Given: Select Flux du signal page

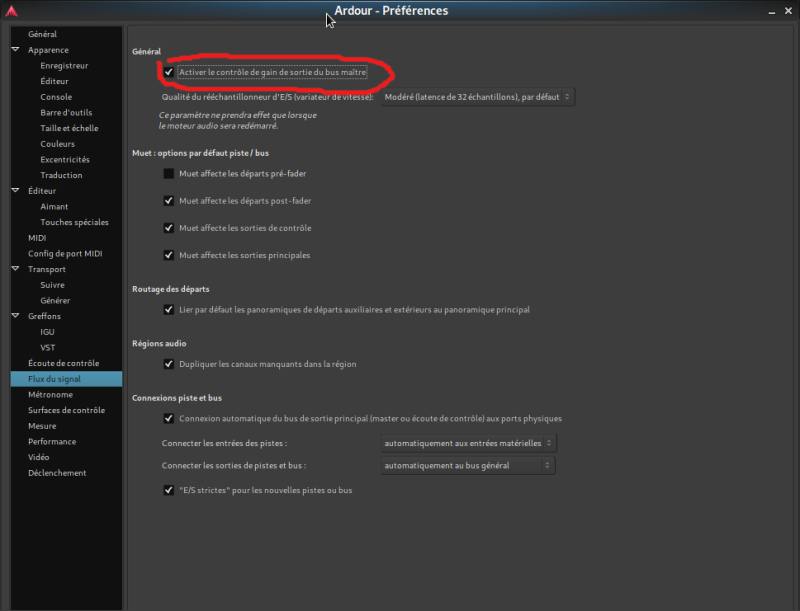Looking at the screenshot, I should click(x=66, y=379).
